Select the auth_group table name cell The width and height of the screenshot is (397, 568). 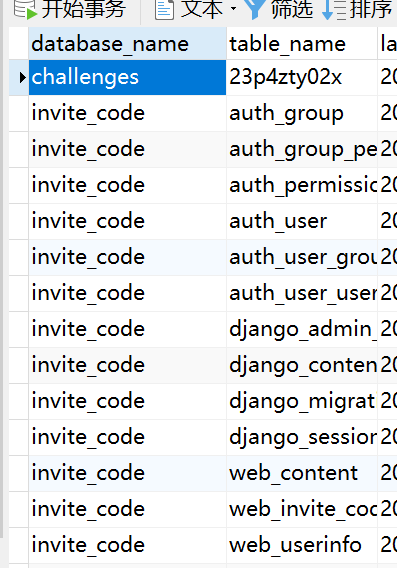(x=302, y=113)
